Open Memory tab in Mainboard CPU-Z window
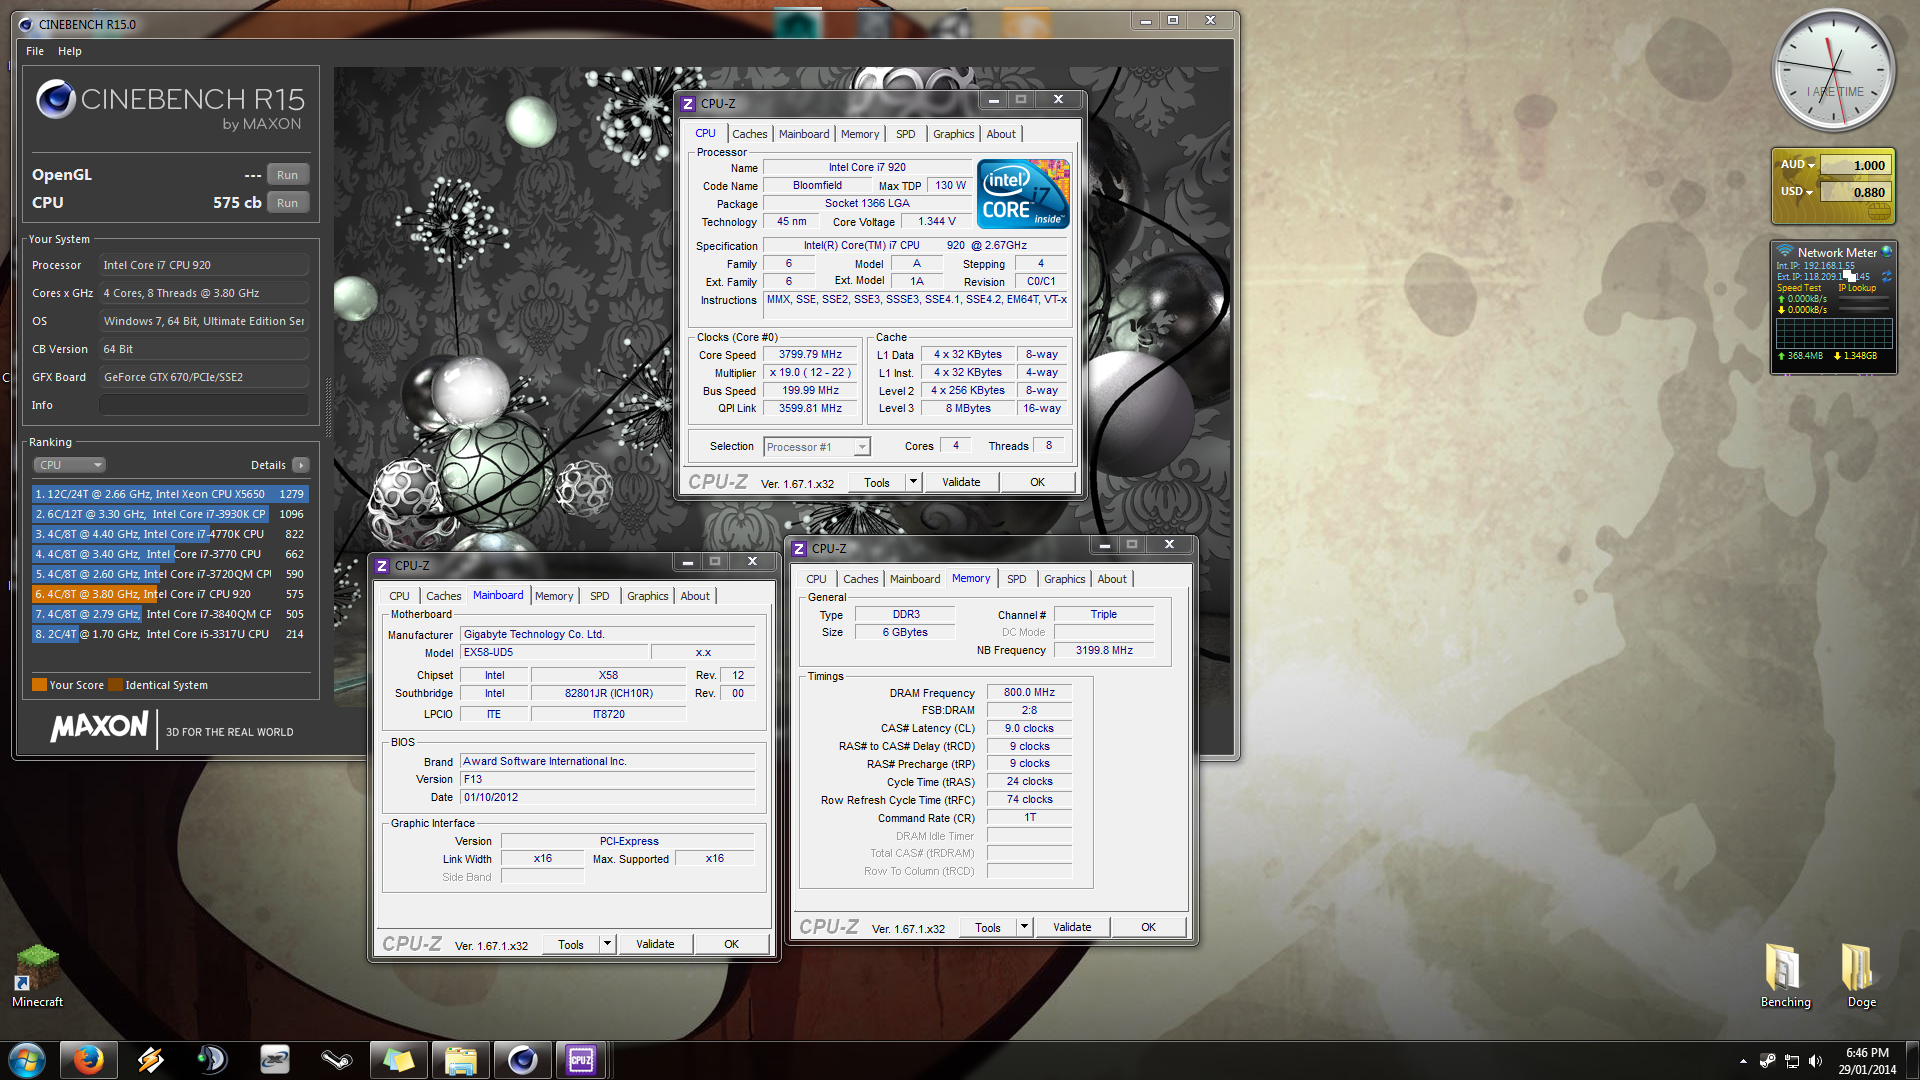1920x1080 pixels. [554, 596]
